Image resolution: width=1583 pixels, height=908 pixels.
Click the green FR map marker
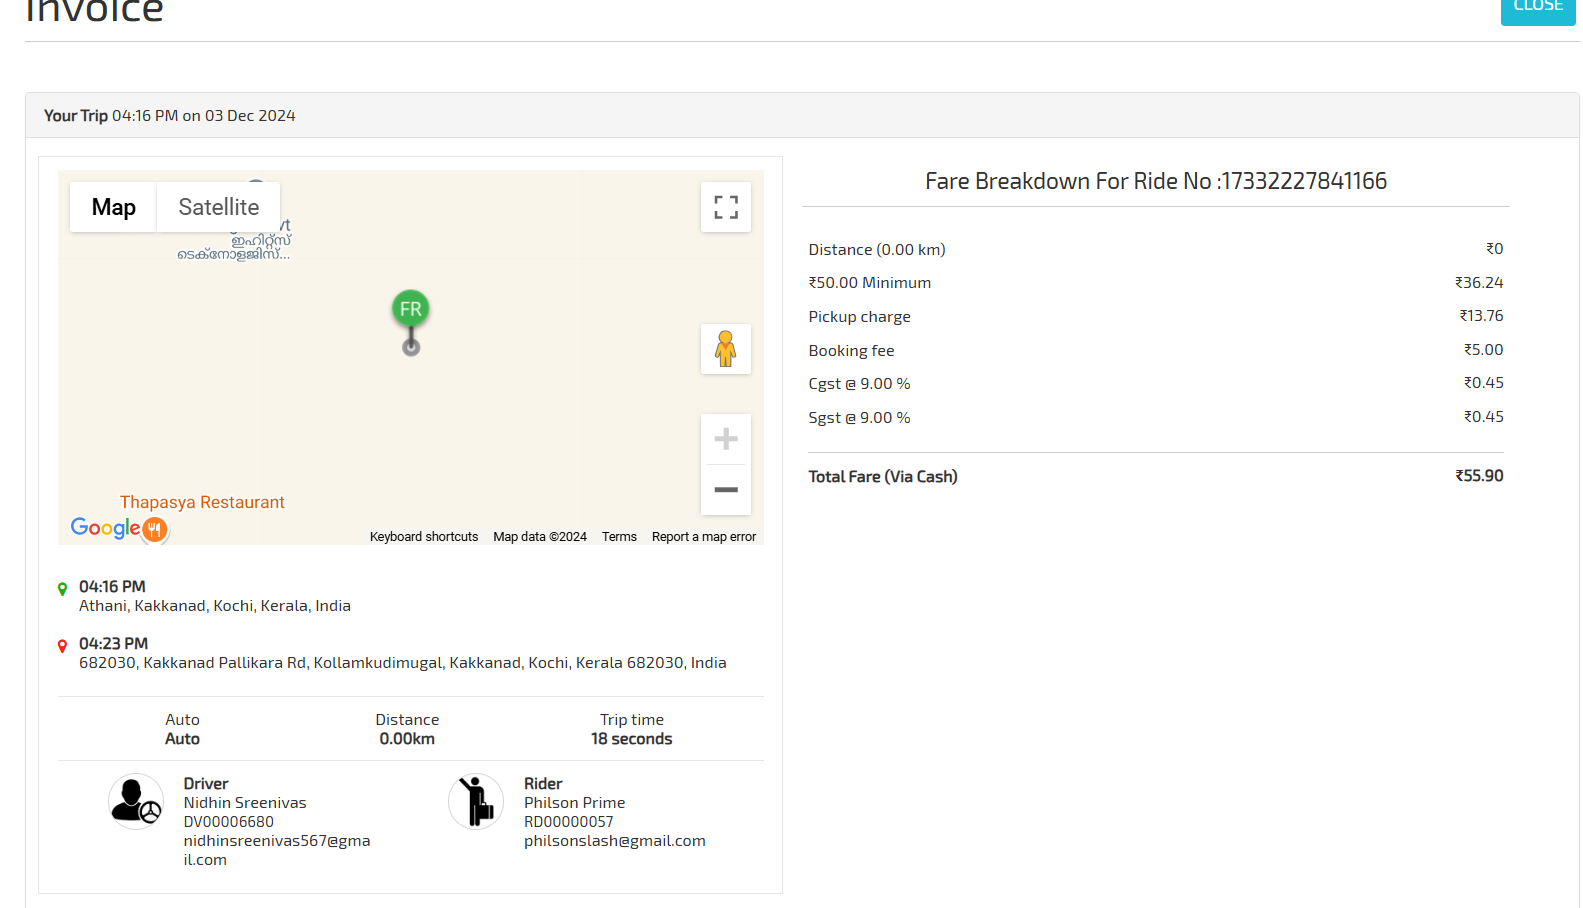pos(411,310)
